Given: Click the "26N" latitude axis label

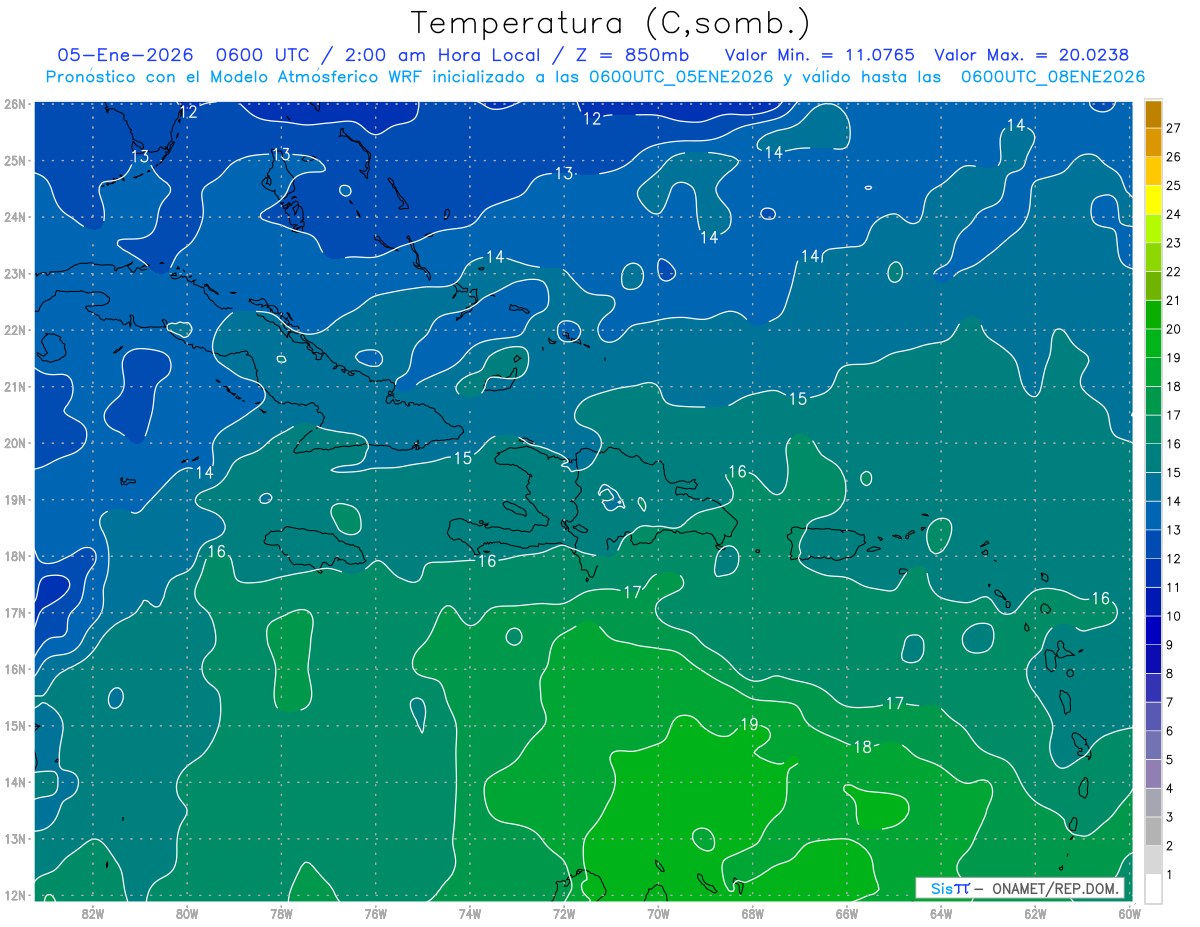Looking at the screenshot, I should tap(15, 103).
